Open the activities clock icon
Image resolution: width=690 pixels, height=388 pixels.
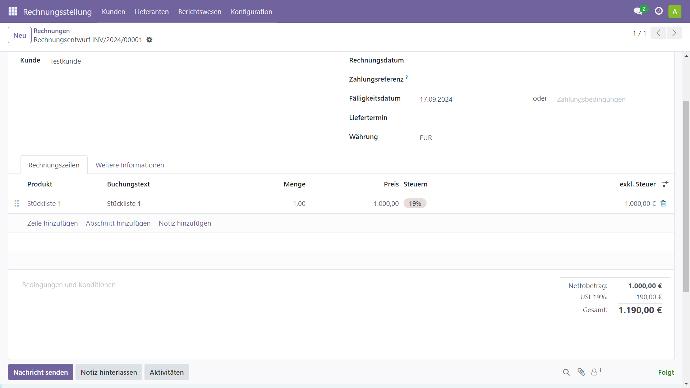point(658,11)
